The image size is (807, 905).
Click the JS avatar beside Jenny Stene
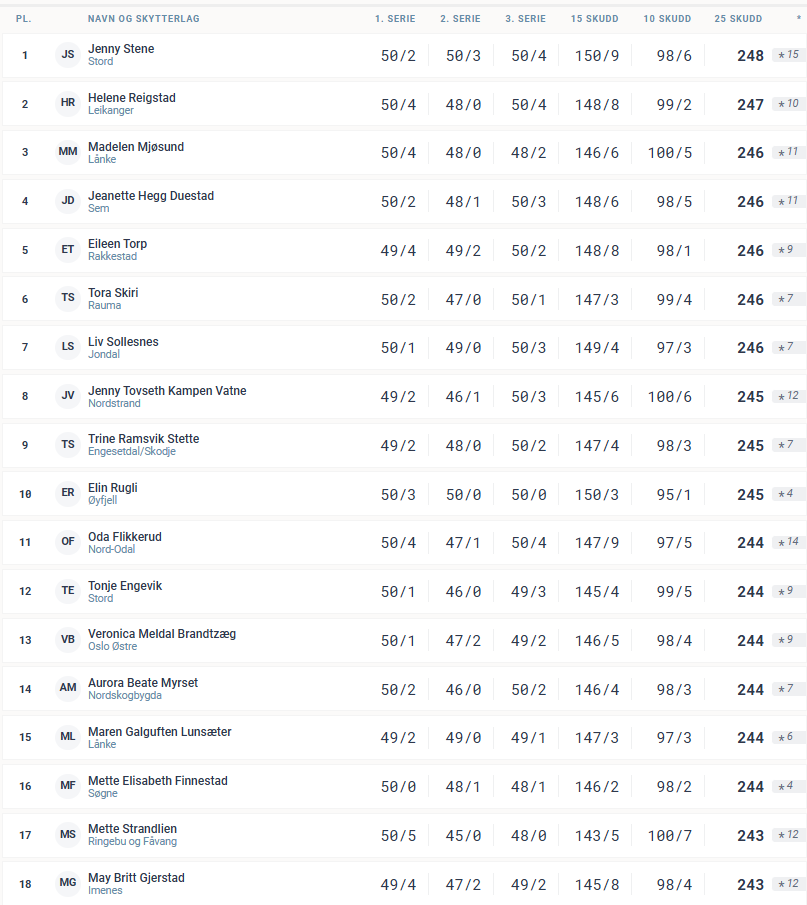tap(68, 55)
